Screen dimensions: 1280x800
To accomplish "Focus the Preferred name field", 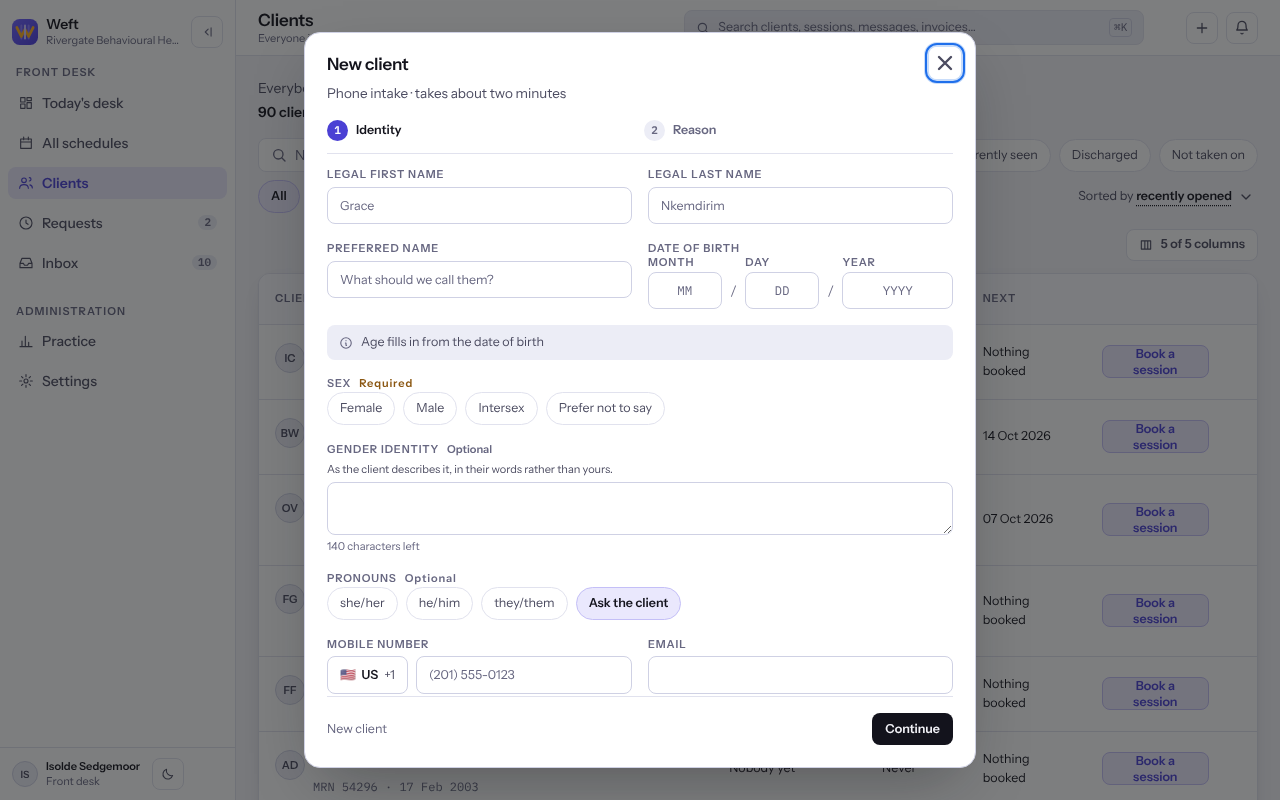I will point(479,280).
